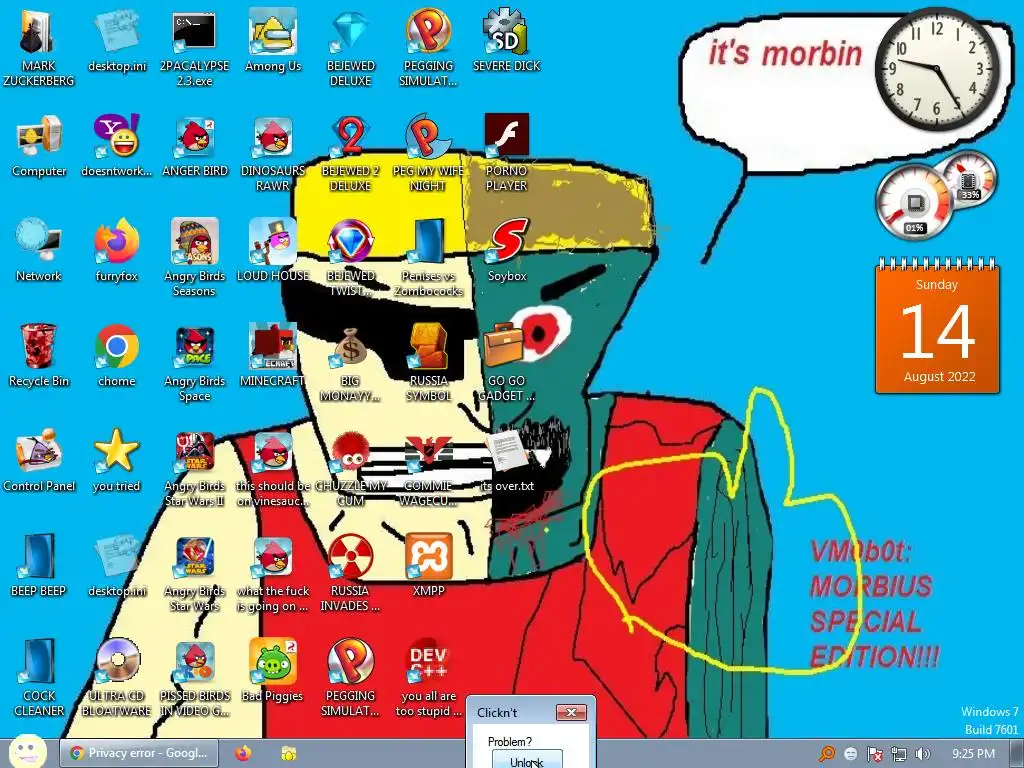Viewport: 1024px width, 768px height.
Task: Open the volume speaker tray icon
Action: point(923,754)
